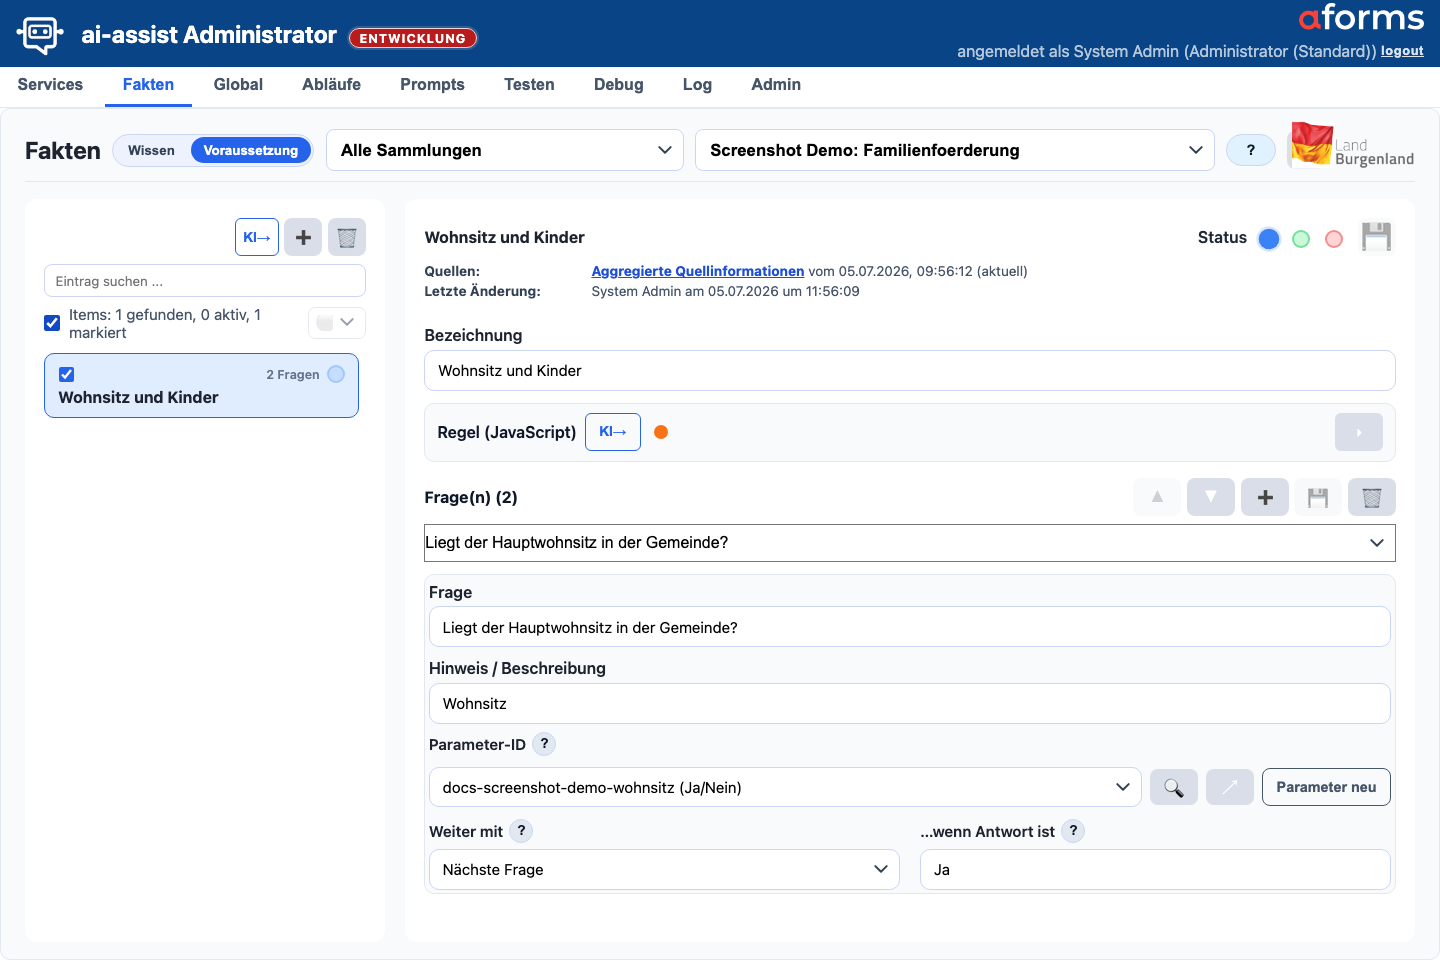
Task: Click the Parameter neu button
Action: click(1326, 787)
